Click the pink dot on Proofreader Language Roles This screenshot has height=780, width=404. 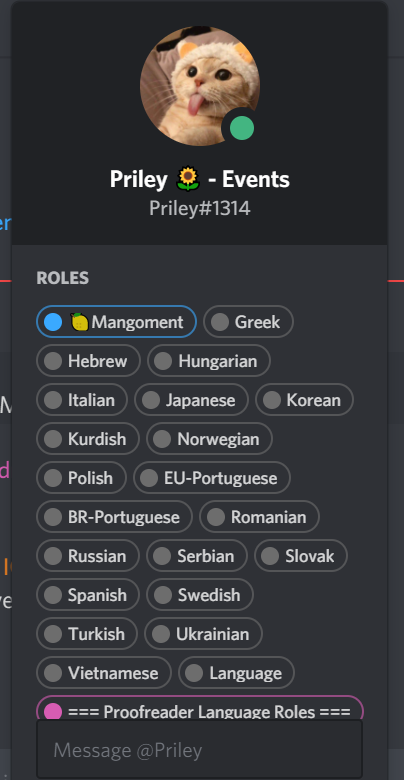[x=53, y=712]
